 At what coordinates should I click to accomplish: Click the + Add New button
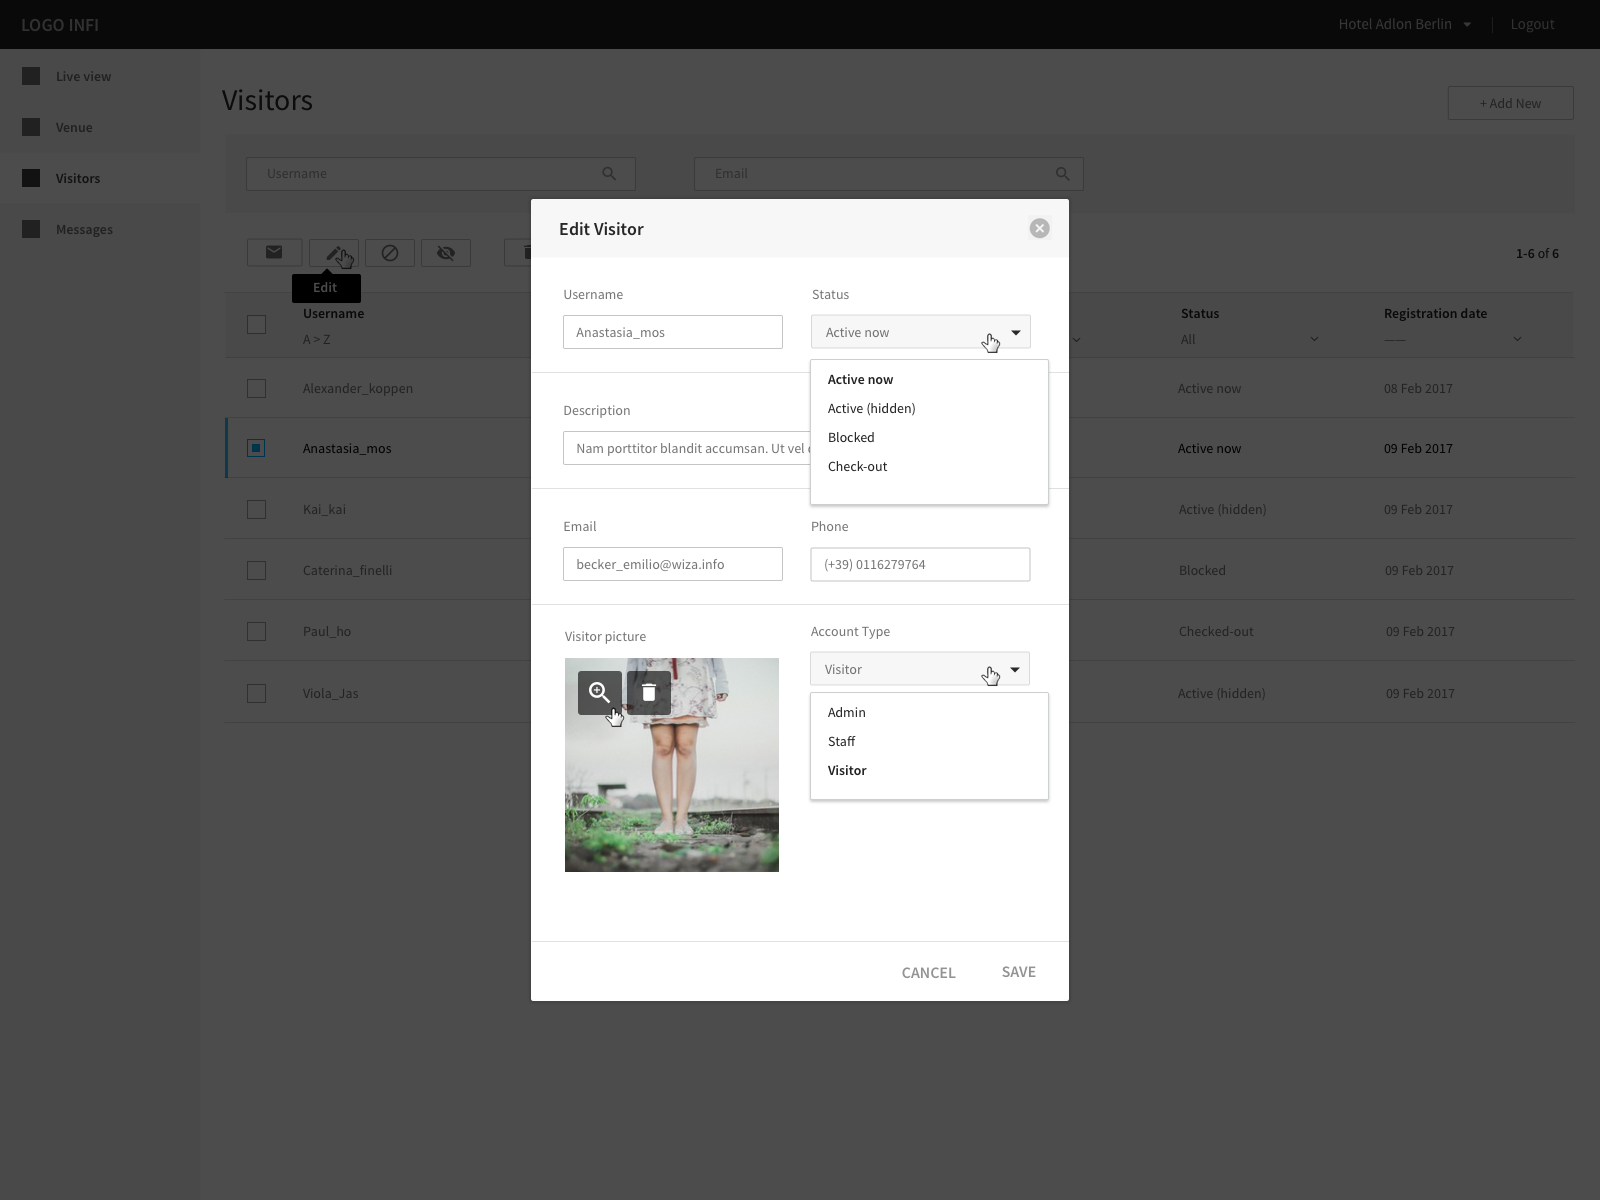point(1510,103)
